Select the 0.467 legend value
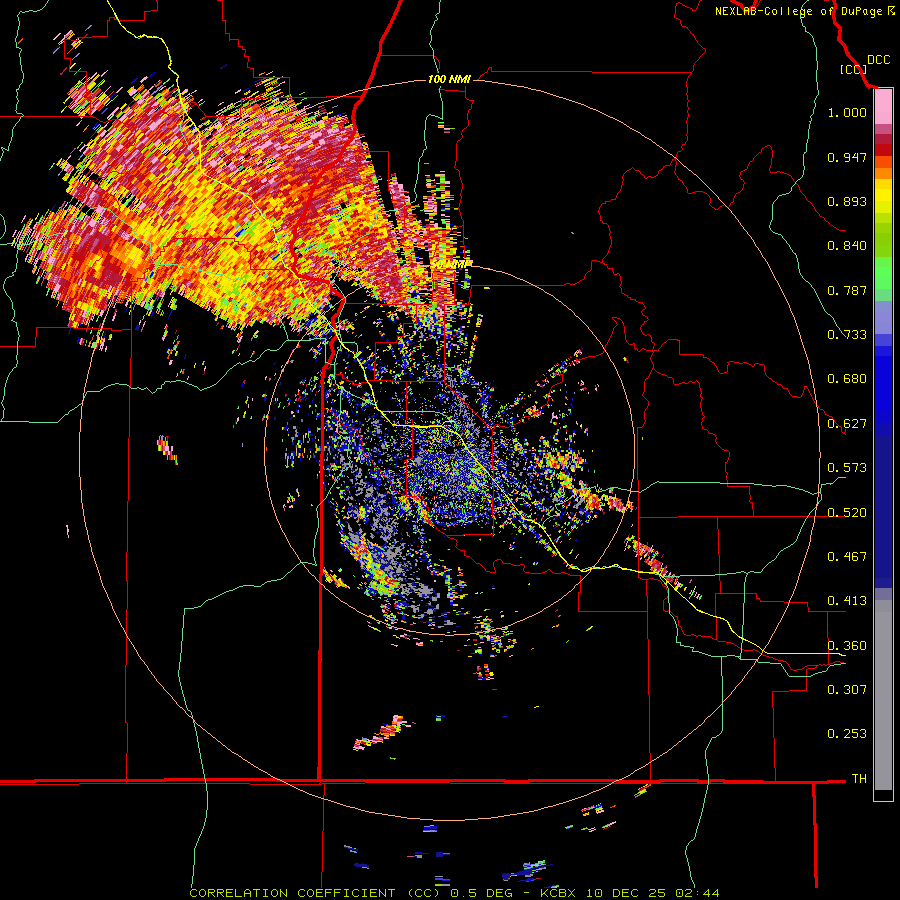Viewport: 900px width, 900px height. tap(847, 557)
